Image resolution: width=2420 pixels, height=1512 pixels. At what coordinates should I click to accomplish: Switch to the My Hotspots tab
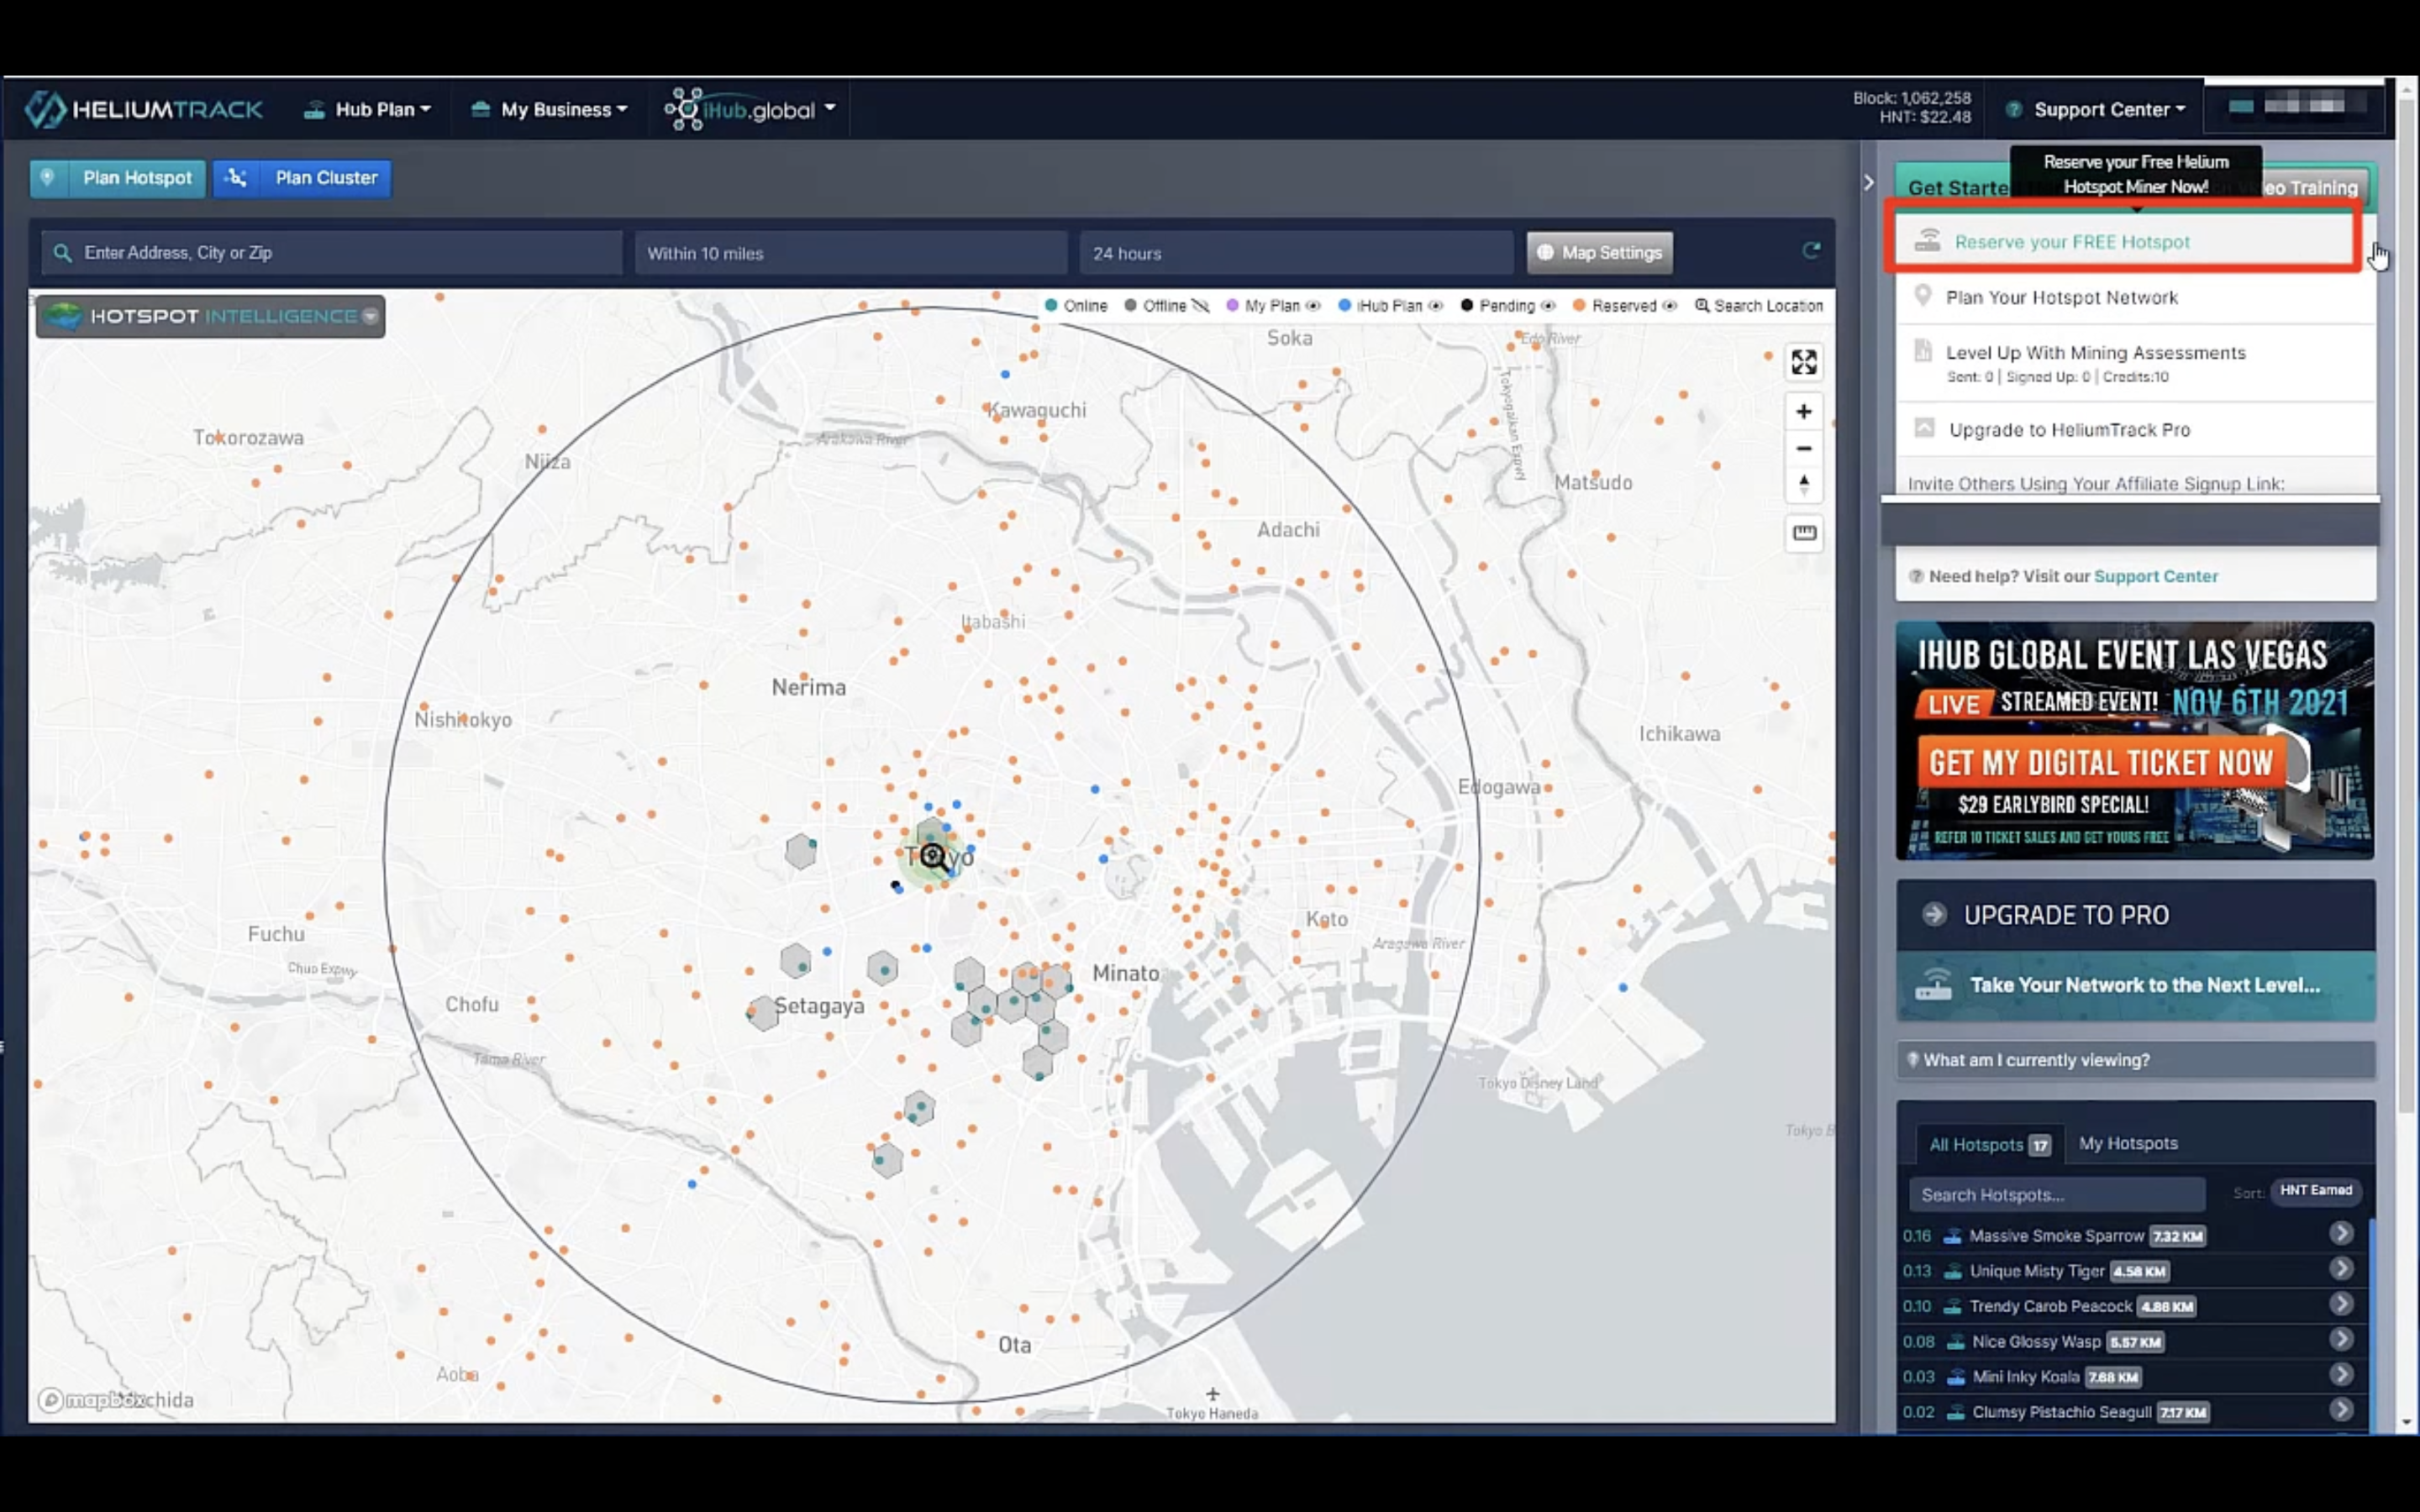tap(2127, 1143)
